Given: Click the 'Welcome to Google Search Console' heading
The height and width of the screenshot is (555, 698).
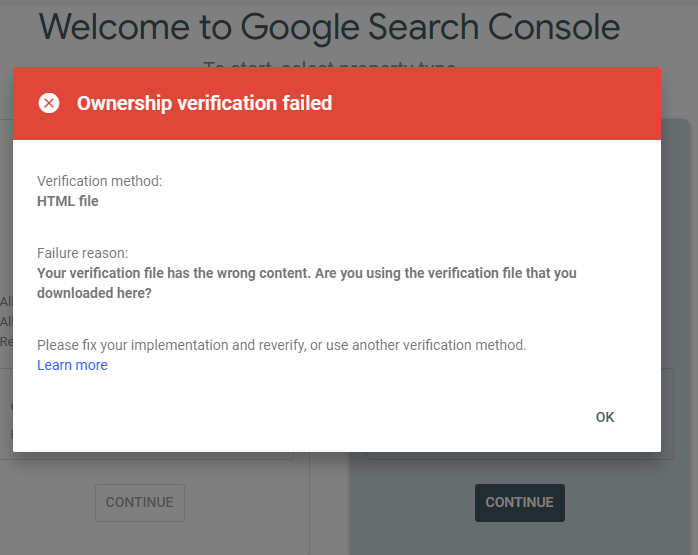Looking at the screenshot, I should 329,27.
